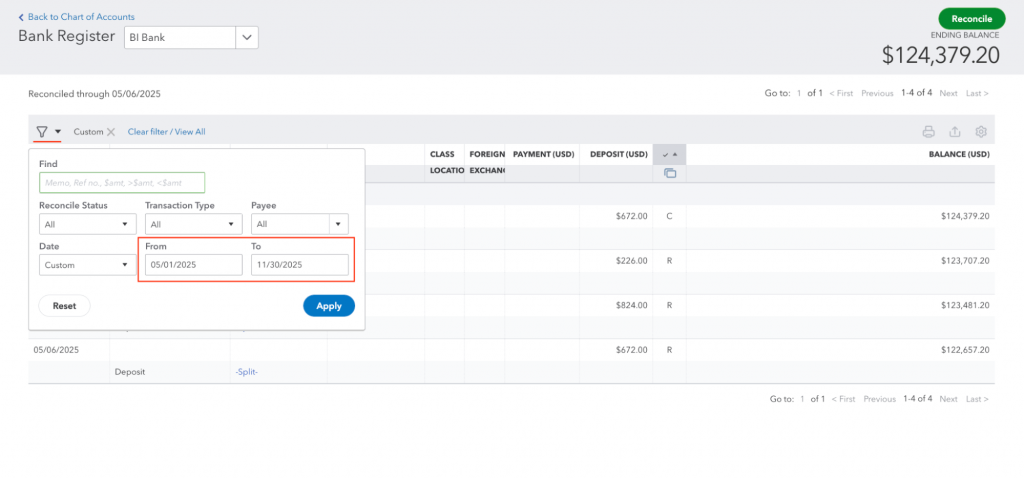Remove the Custom filter with X
Screen dimensions: 1024x478
pyautogui.click(x=111, y=132)
